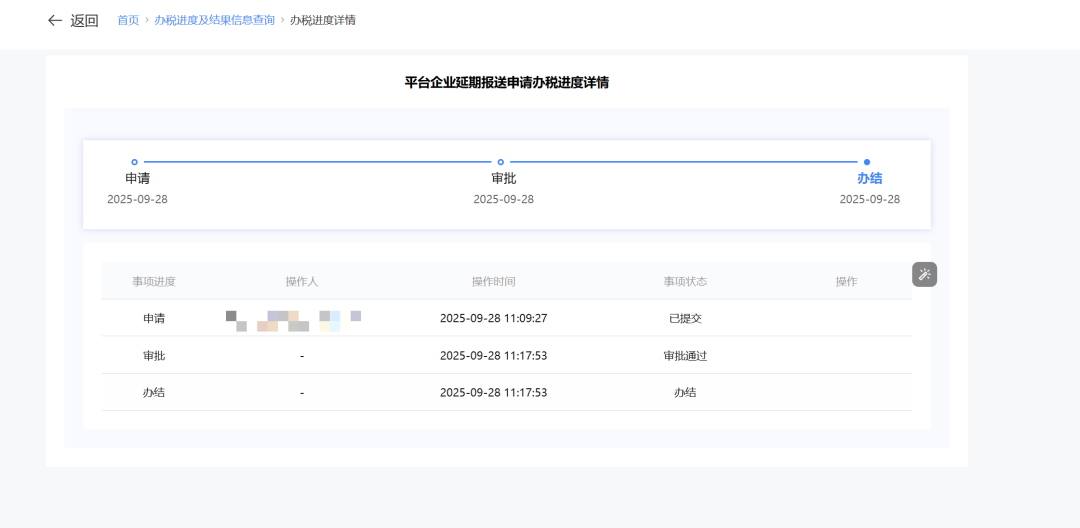Select the 审批 step marker dot
The image size is (1080, 528).
click(x=501, y=162)
